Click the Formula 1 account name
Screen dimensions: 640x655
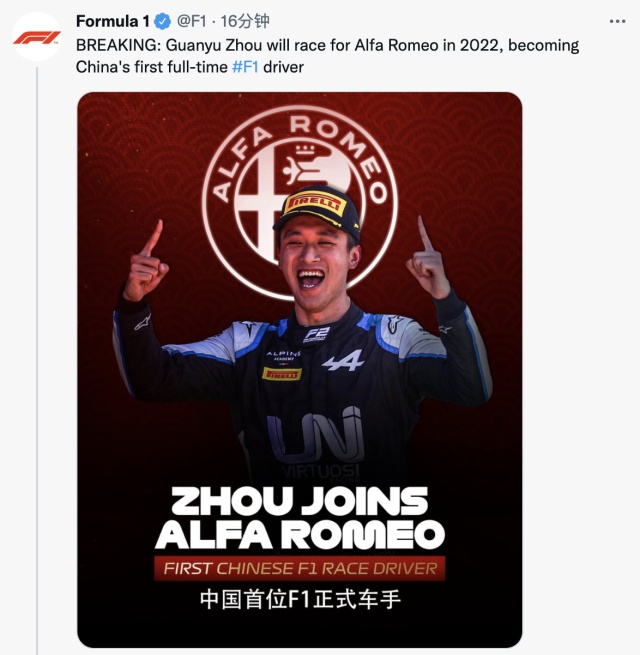click(113, 21)
